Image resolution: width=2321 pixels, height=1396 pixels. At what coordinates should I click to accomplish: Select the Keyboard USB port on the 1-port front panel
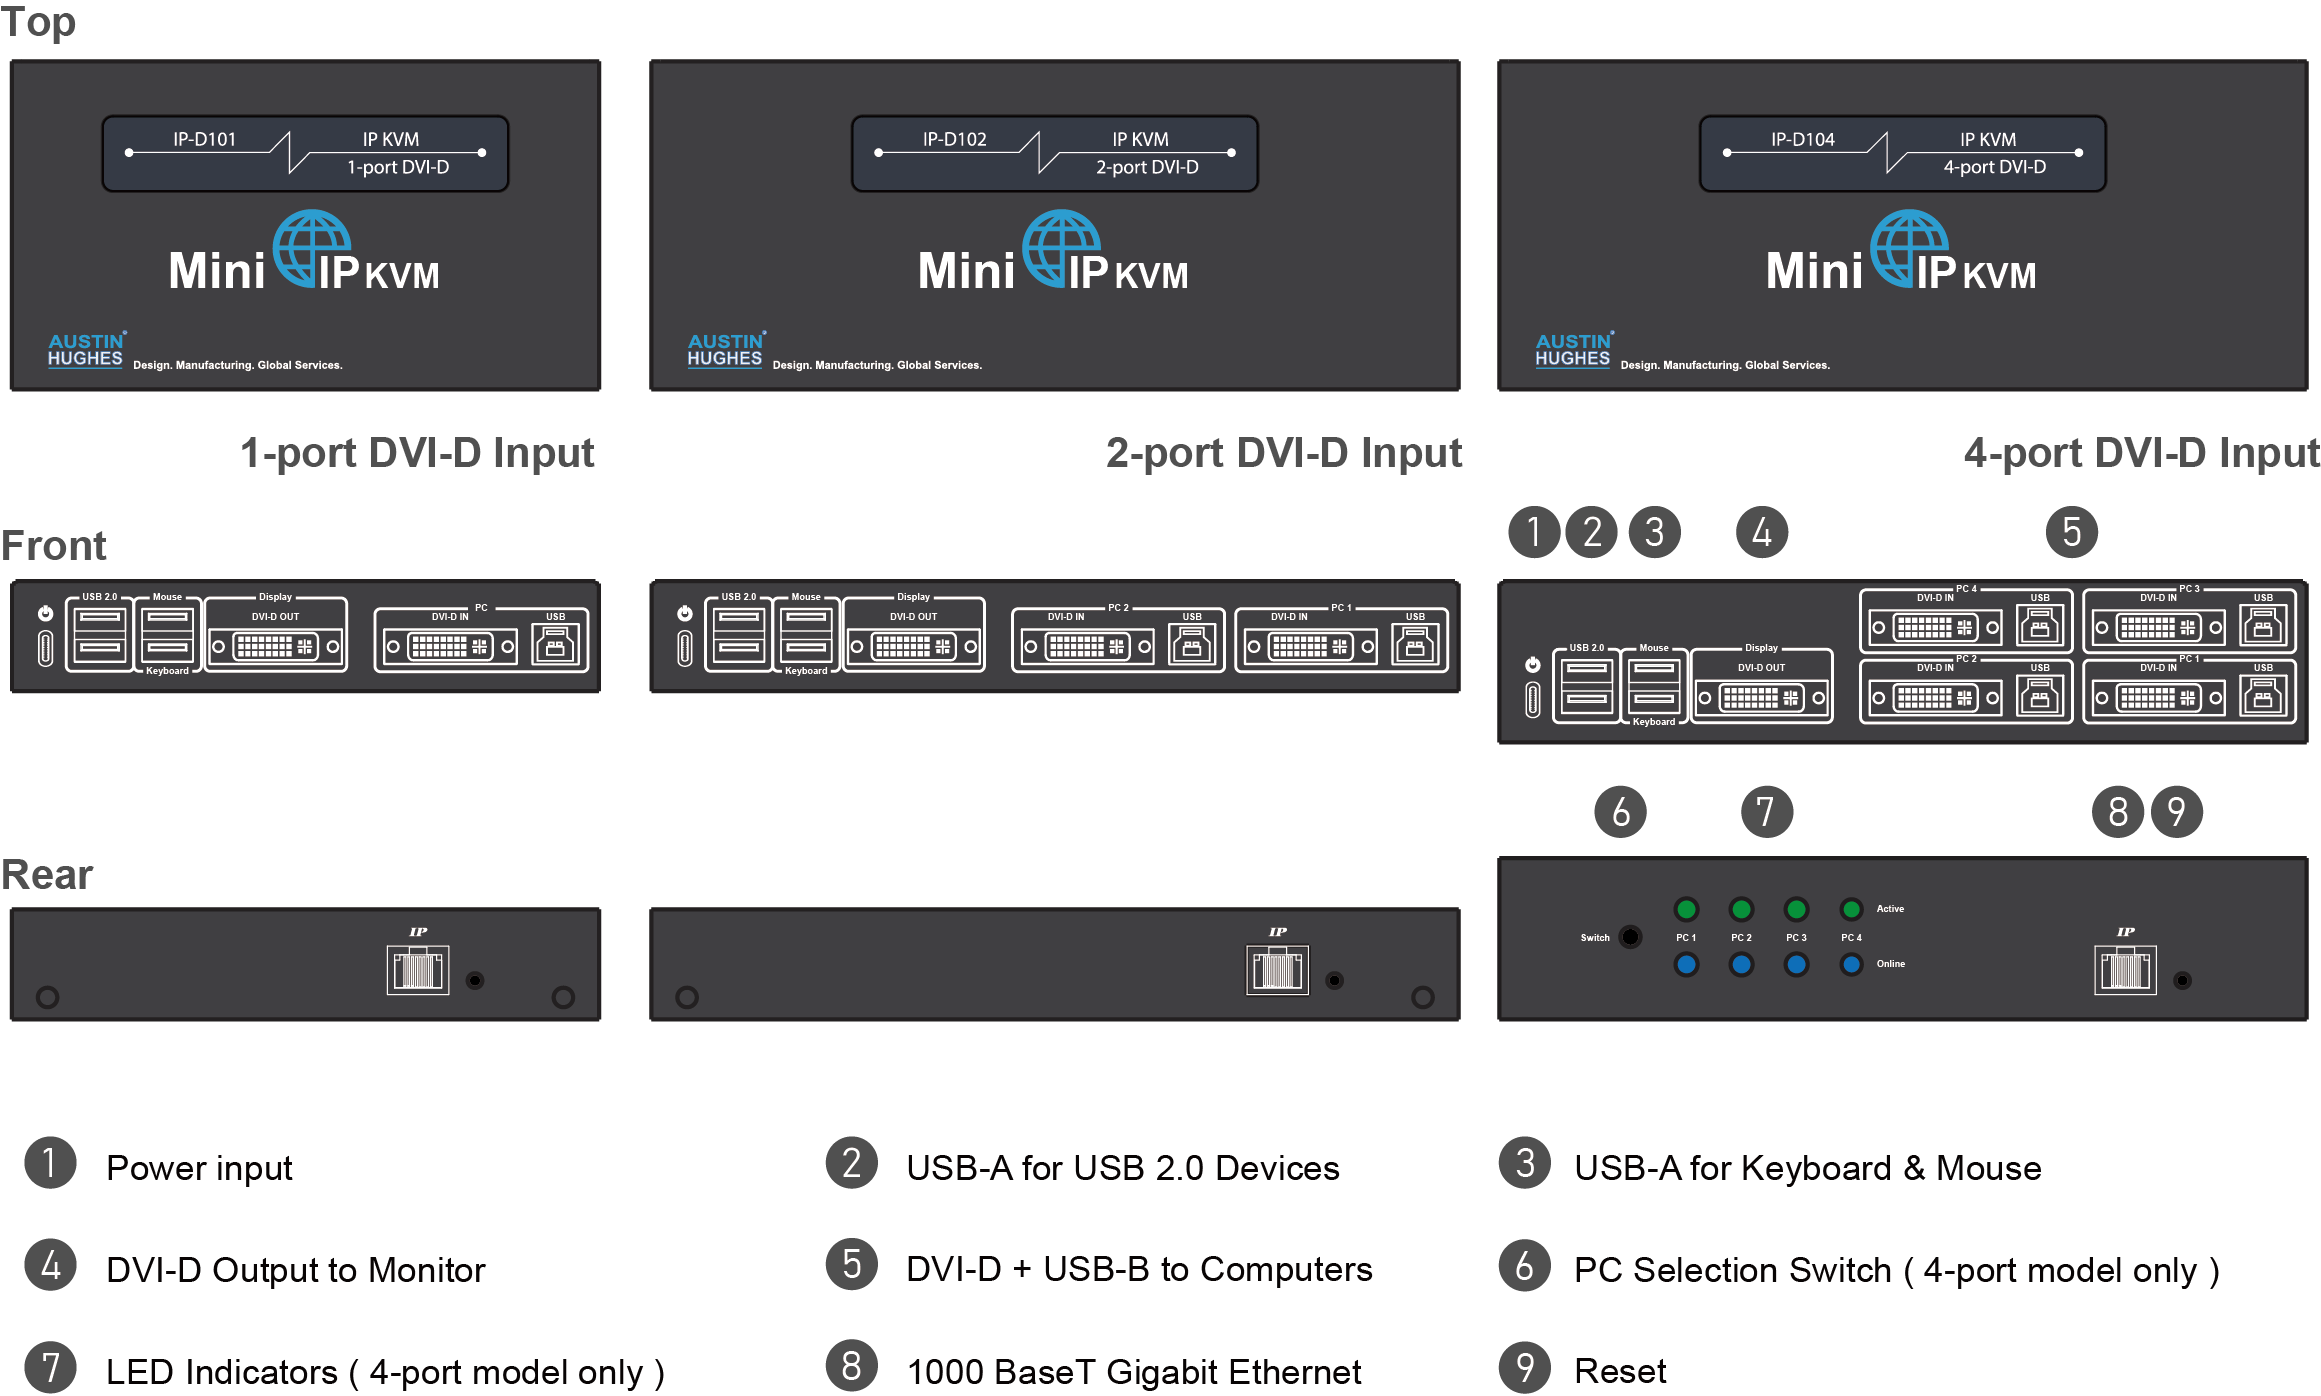point(167,649)
